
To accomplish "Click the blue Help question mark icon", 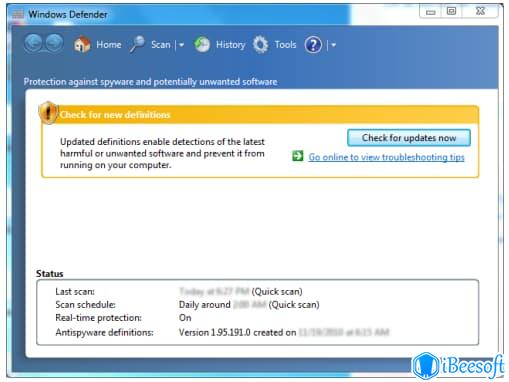I will coord(313,45).
